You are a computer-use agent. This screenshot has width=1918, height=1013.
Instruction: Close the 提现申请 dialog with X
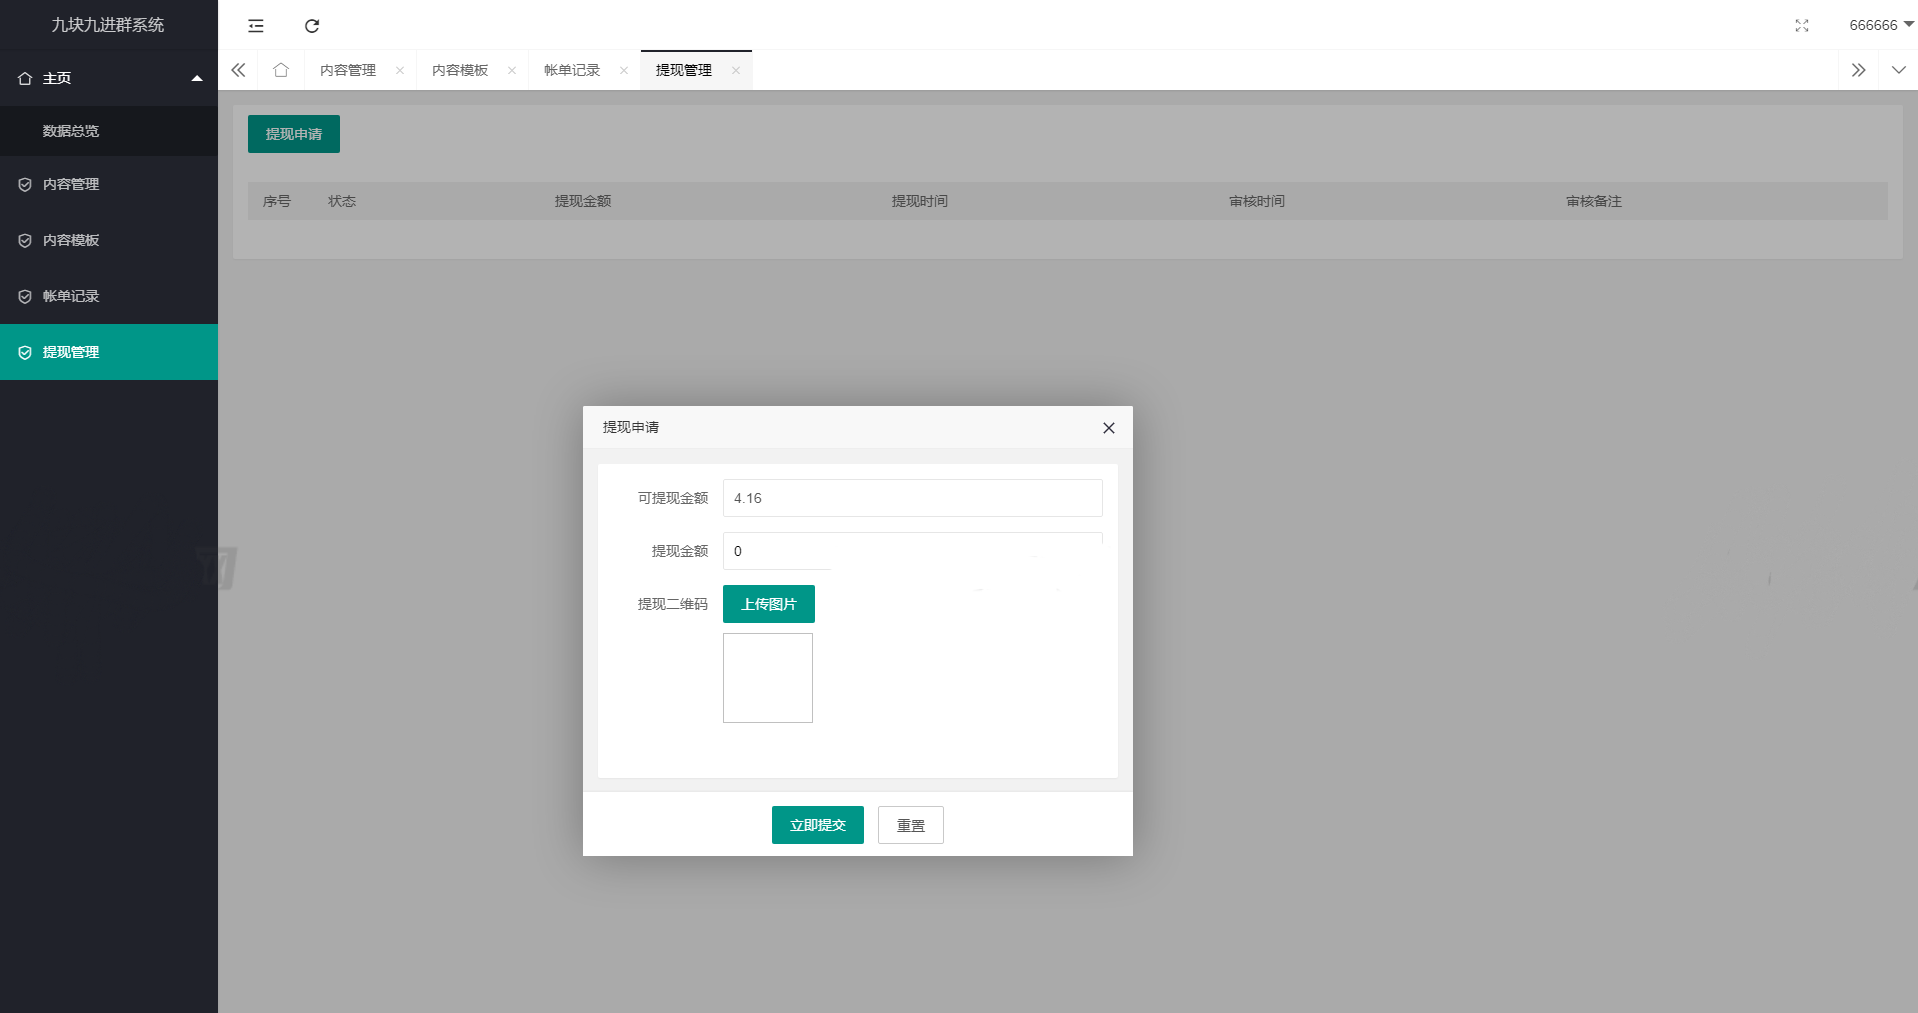click(1108, 428)
